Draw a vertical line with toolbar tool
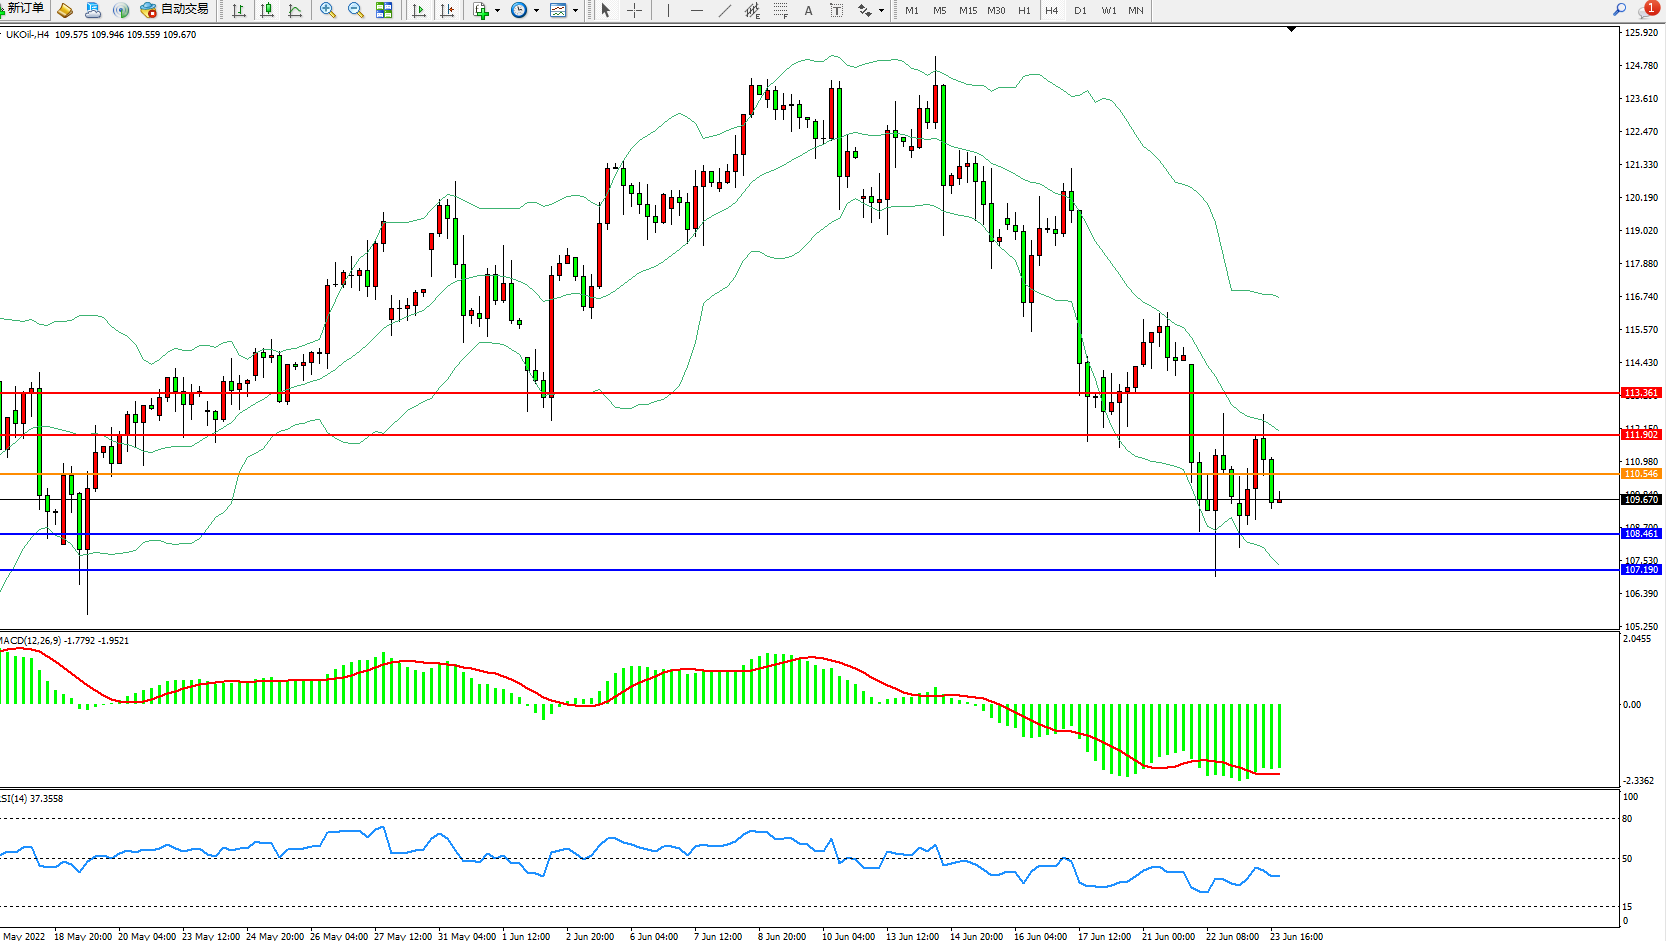 point(668,10)
